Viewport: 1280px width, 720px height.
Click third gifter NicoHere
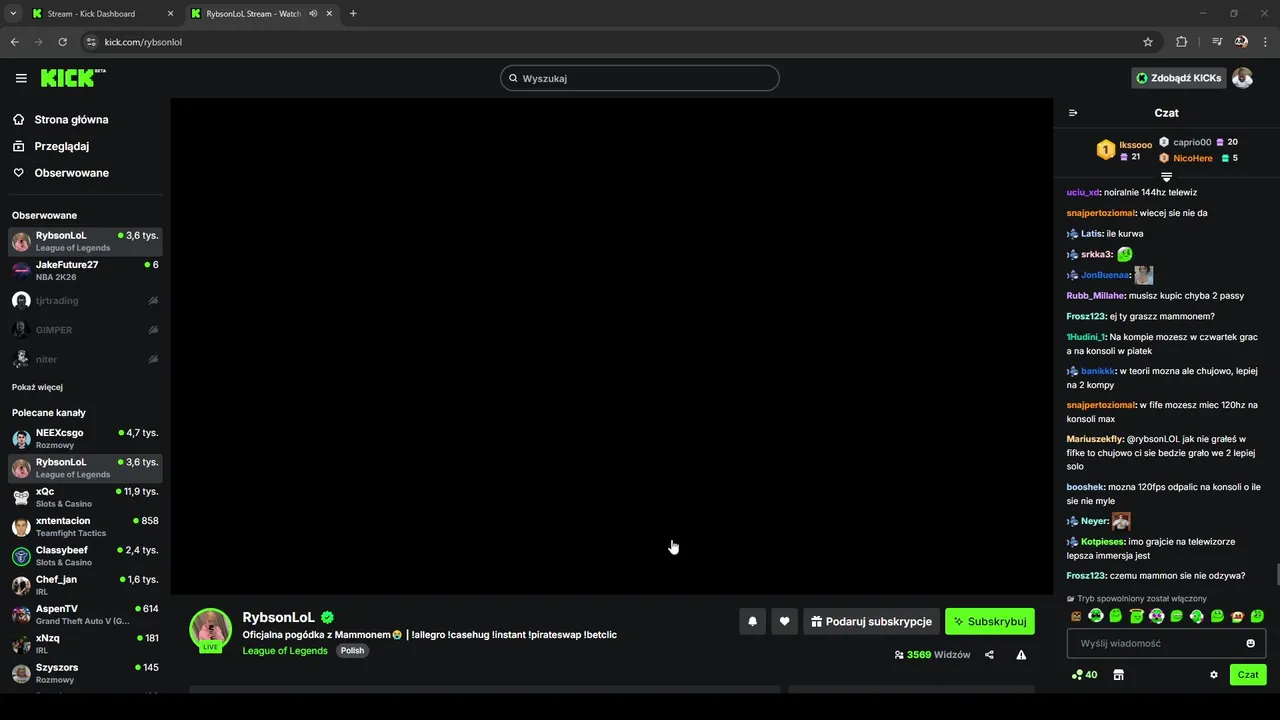(1193, 158)
